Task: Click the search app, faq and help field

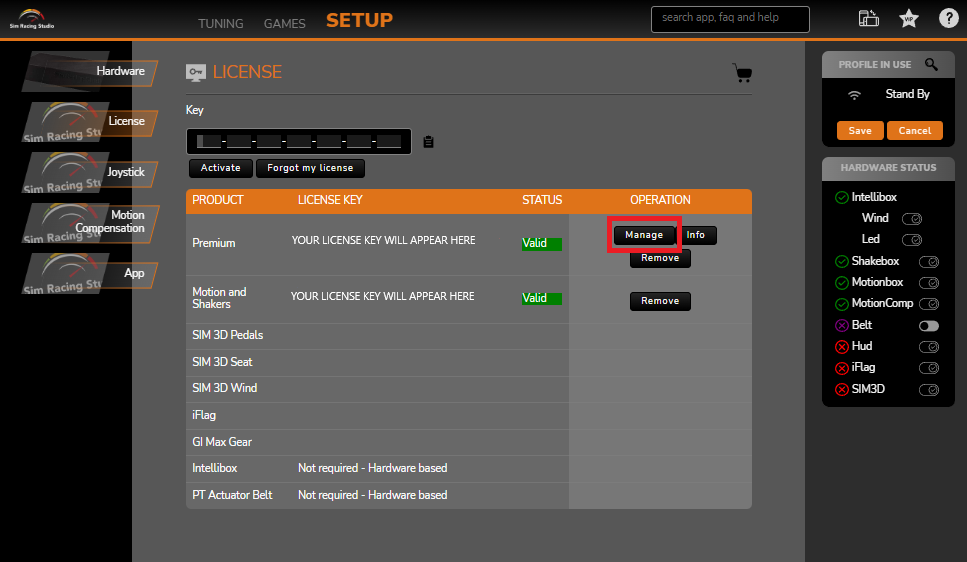Action: [x=730, y=19]
